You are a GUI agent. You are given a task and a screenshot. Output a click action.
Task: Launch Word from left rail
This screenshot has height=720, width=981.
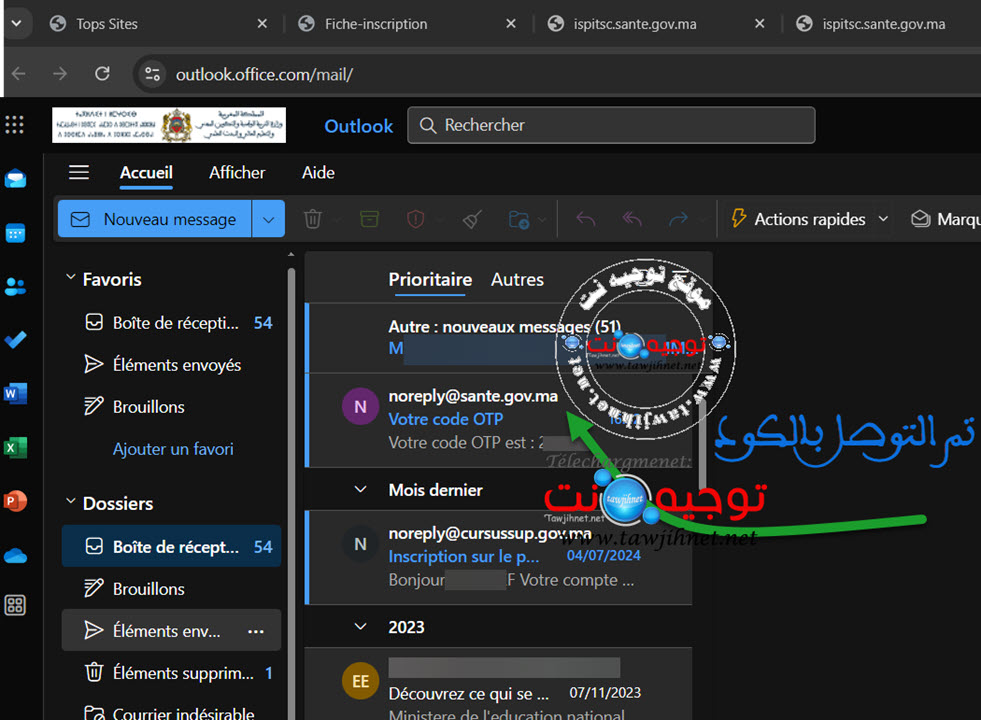coord(15,393)
